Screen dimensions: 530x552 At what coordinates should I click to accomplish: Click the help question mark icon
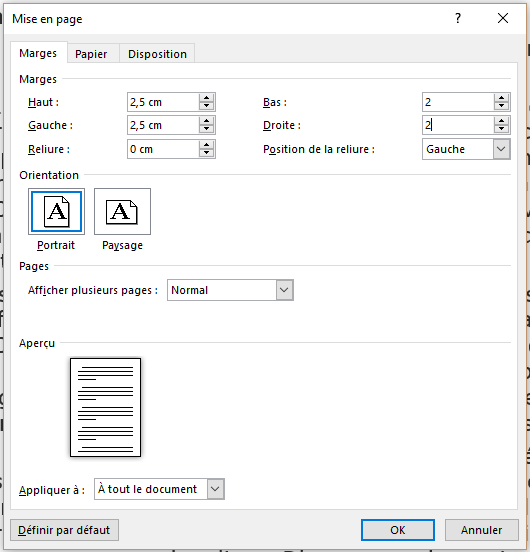tap(458, 18)
